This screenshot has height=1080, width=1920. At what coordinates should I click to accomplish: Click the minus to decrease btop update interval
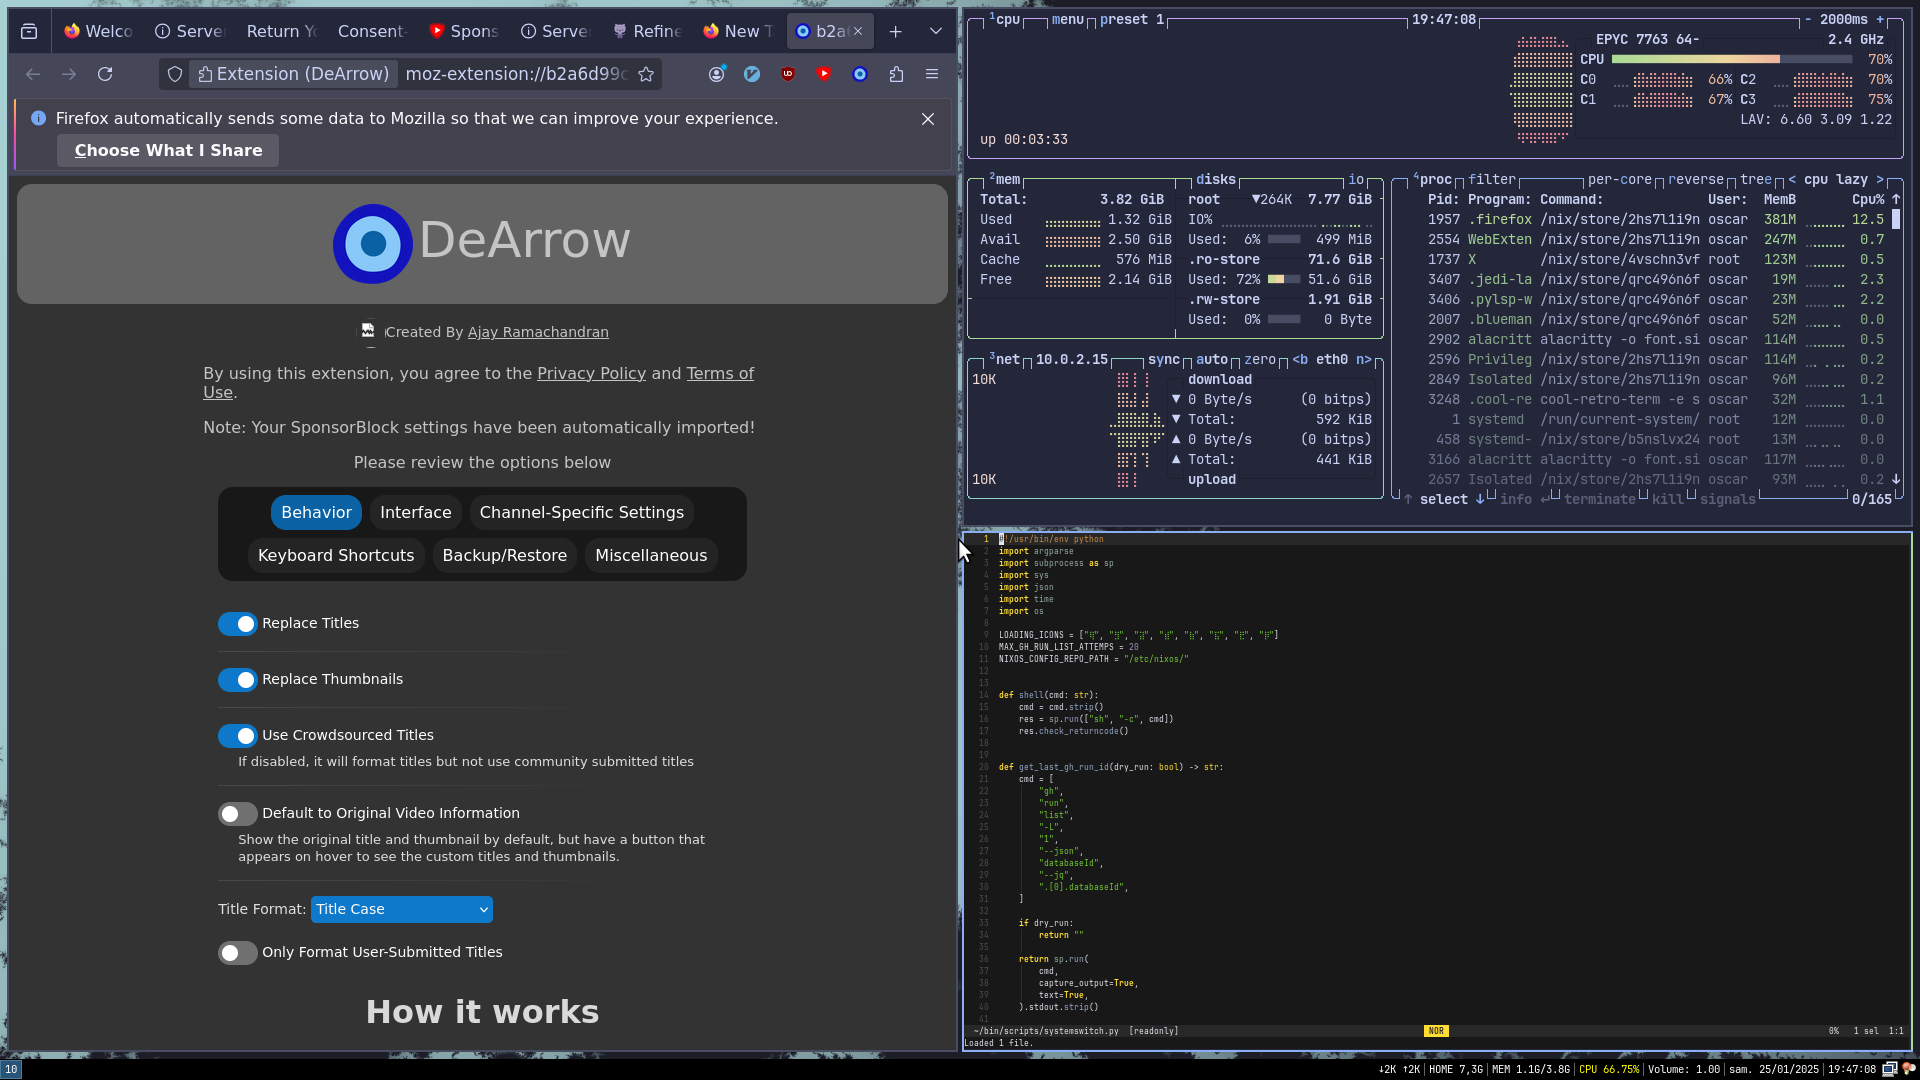tap(1808, 19)
